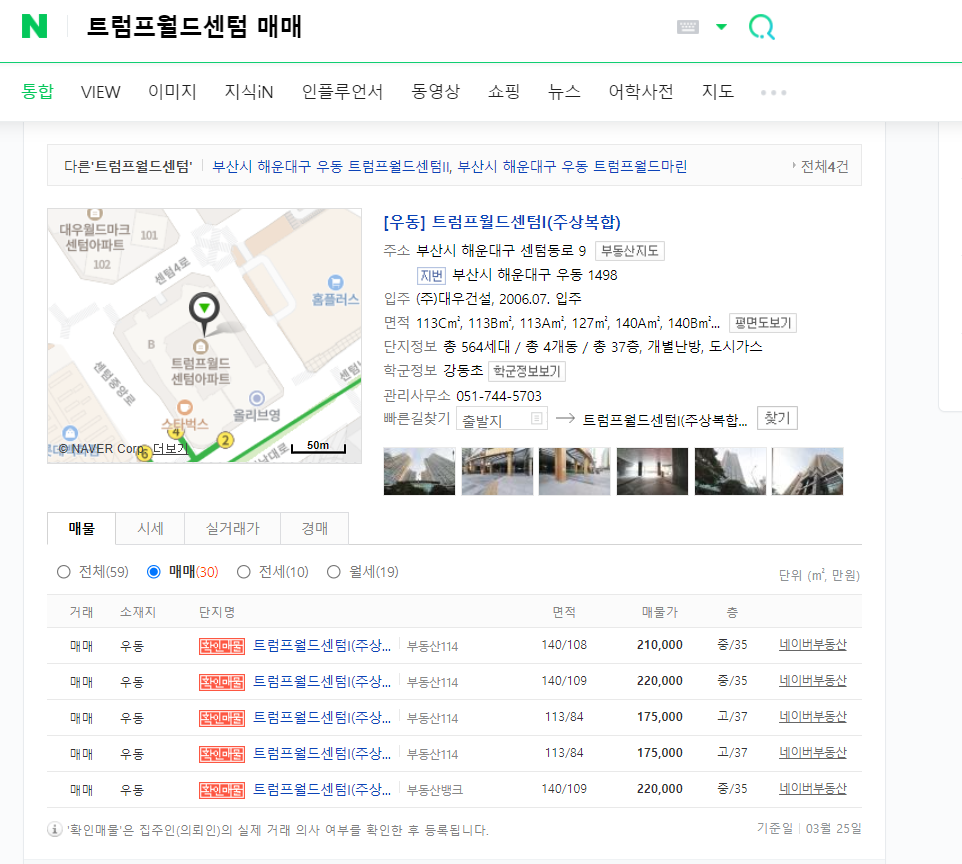
Task: Click the 출발지 input field
Action: [502, 420]
